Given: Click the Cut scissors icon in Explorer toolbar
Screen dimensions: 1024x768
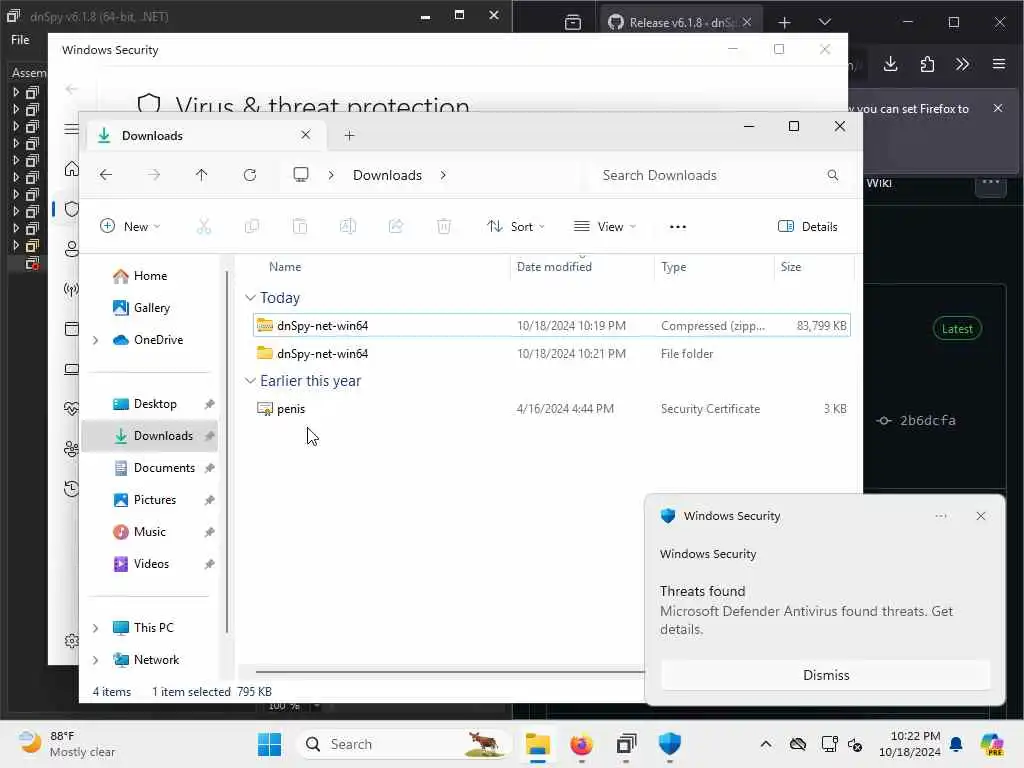Looking at the screenshot, I should (x=204, y=227).
